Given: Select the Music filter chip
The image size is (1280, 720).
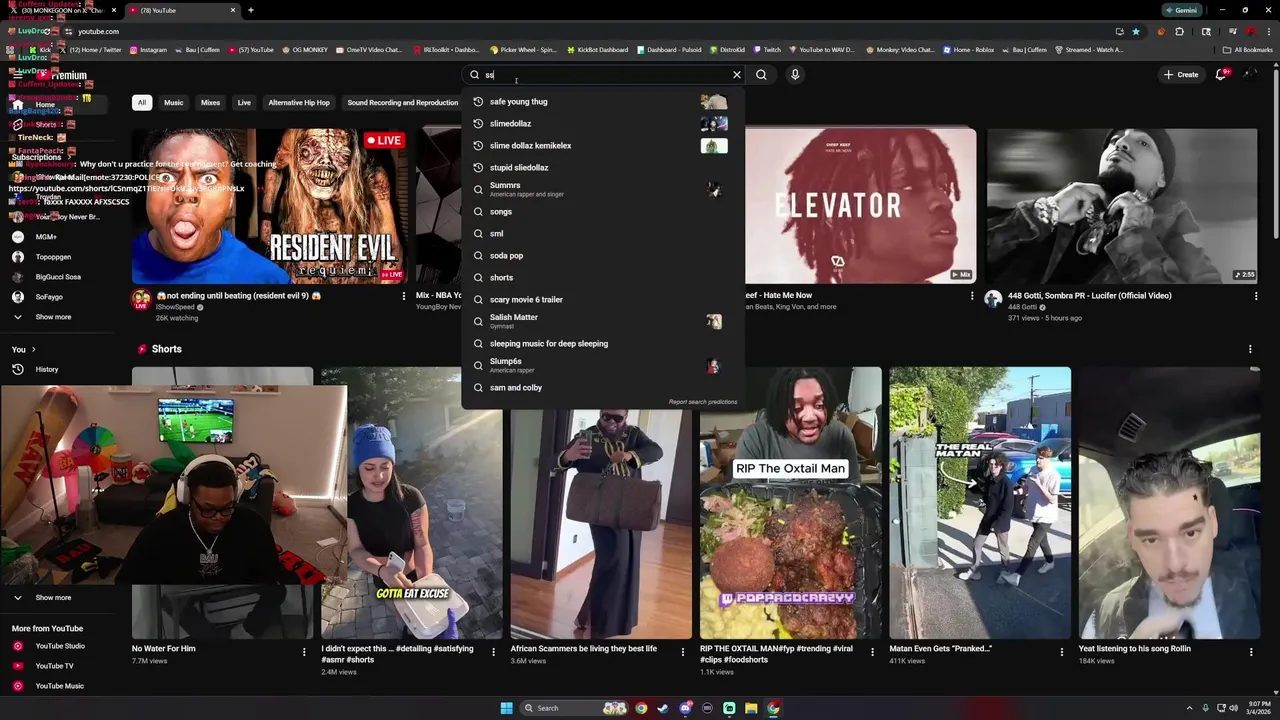Looking at the screenshot, I should (x=174, y=102).
